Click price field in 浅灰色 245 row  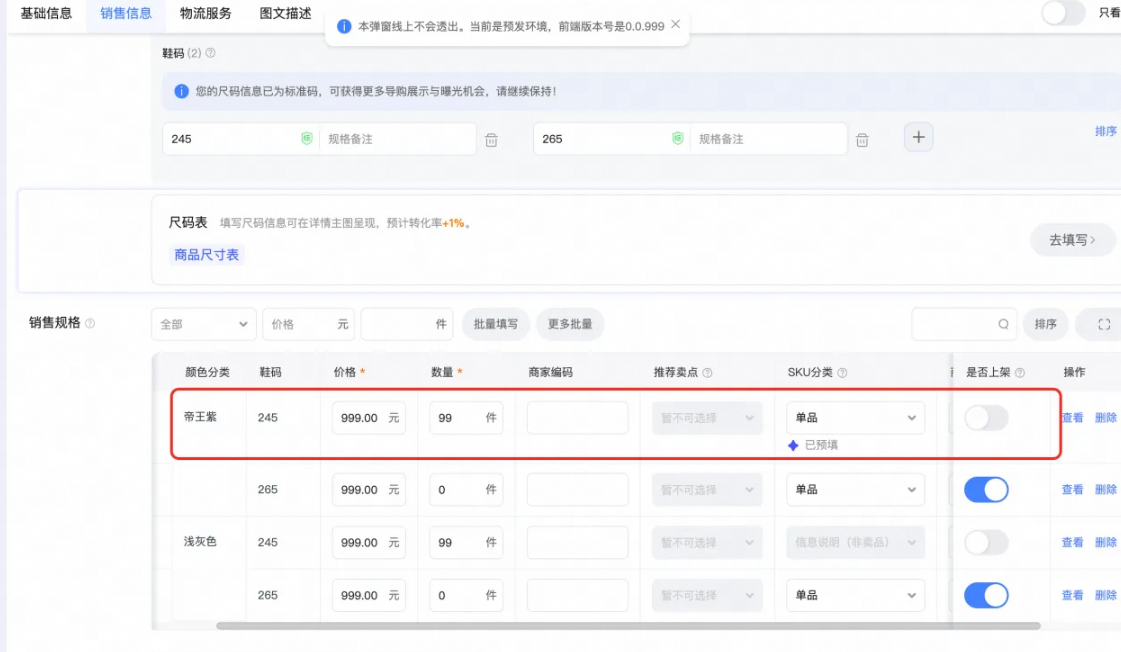pyautogui.click(x=368, y=543)
